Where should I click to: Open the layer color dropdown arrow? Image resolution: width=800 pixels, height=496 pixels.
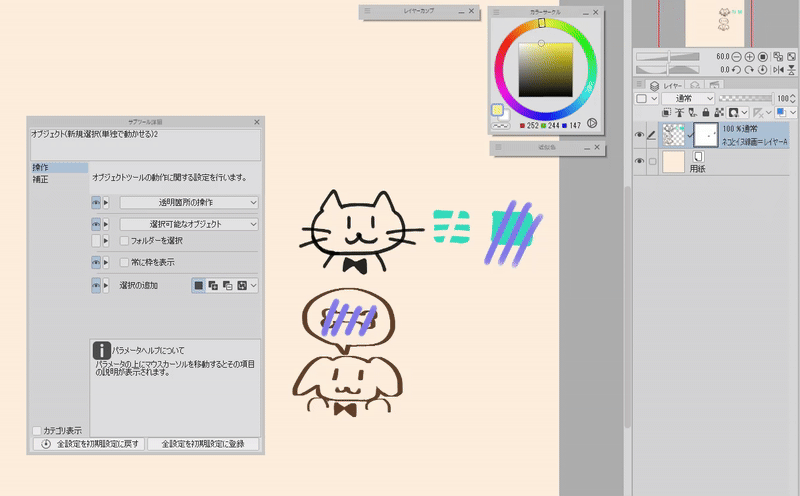(792, 112)
